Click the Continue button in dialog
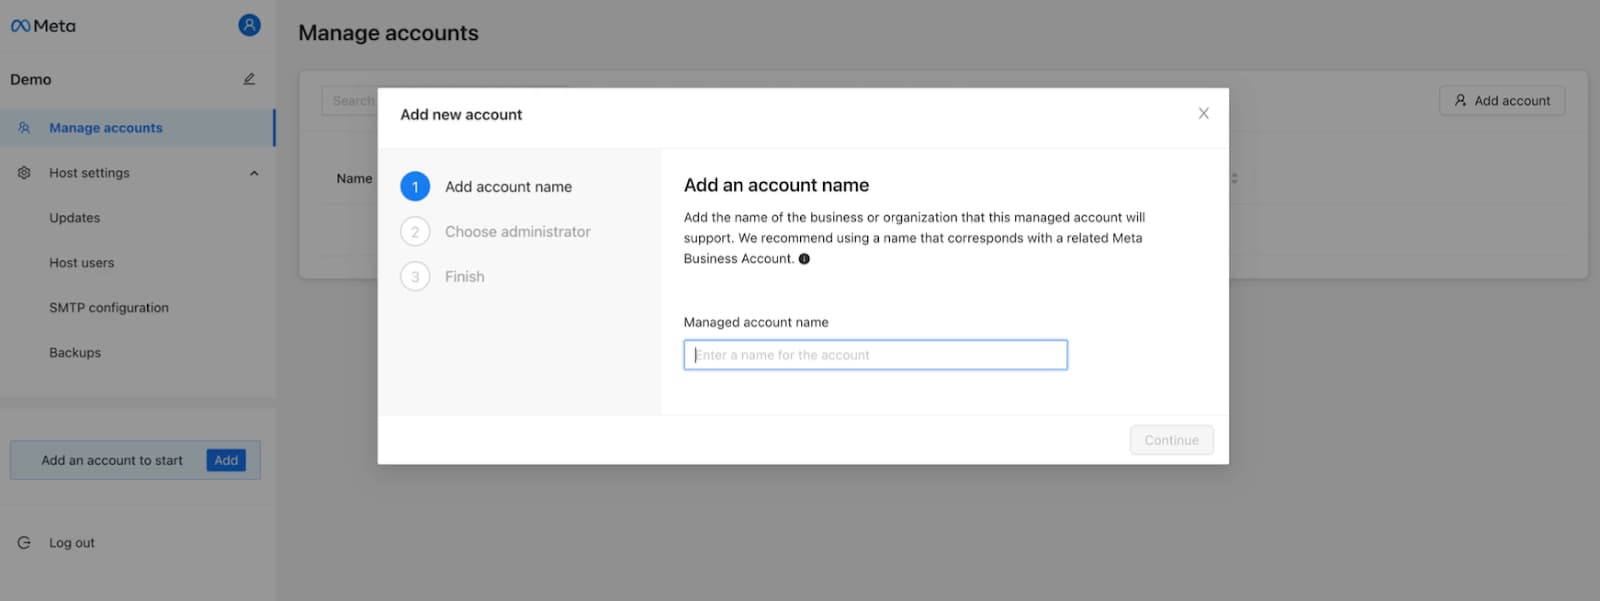1600x601 pixels. point(1171,440)
